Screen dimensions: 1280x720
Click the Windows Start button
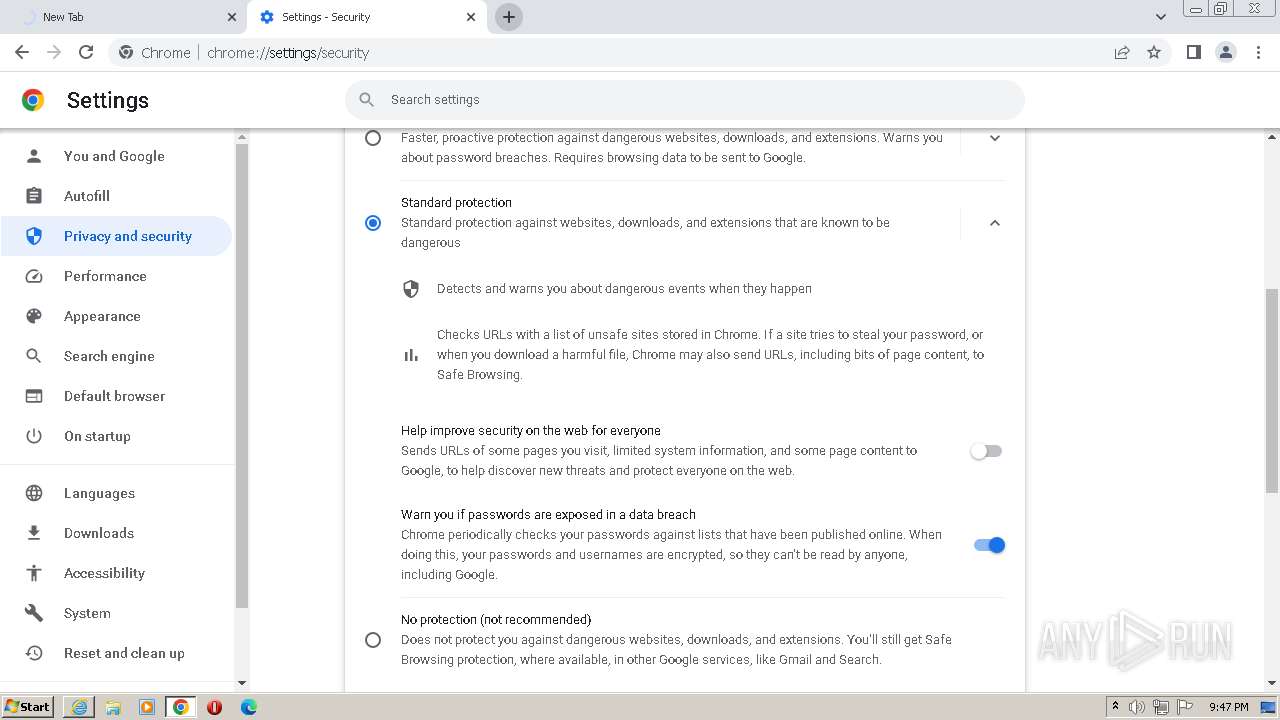[27, 707]
